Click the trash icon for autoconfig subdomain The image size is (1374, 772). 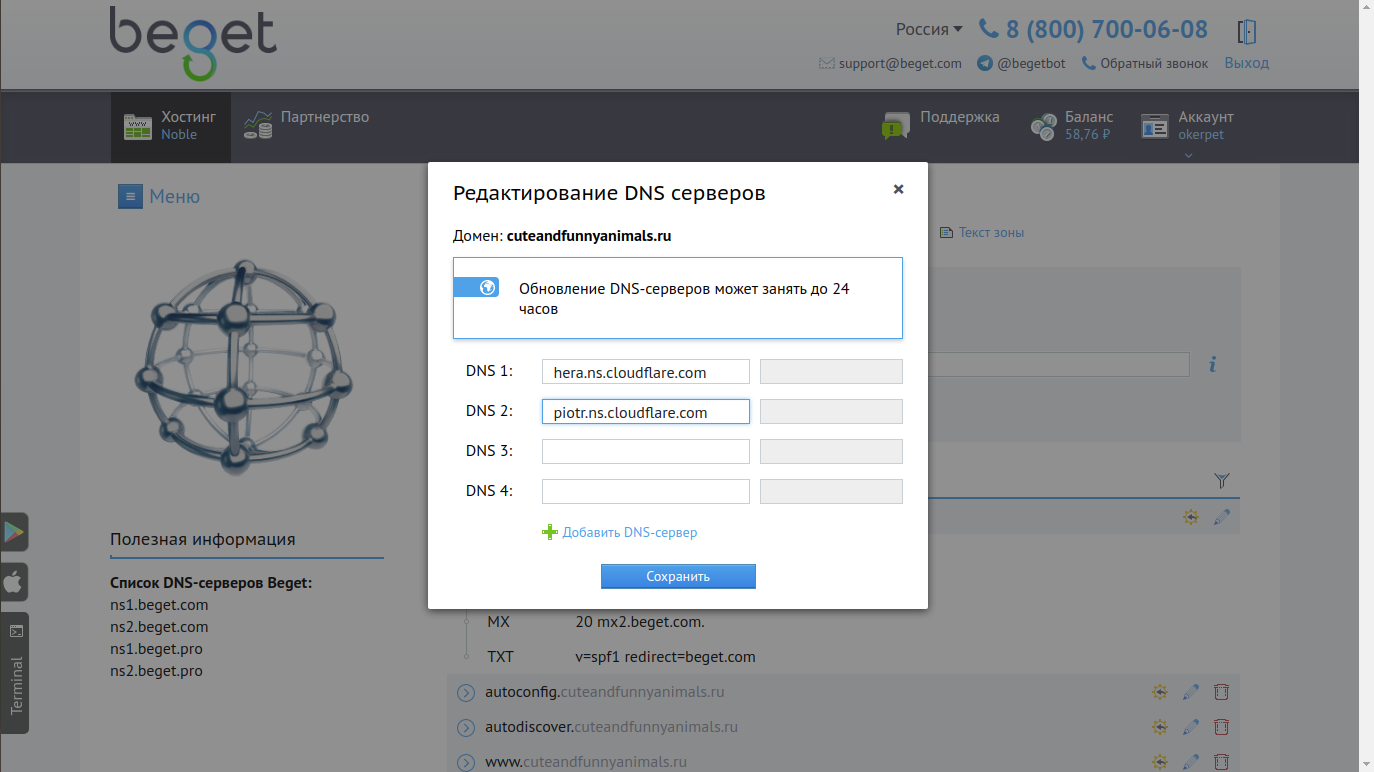click(1221, 692)
